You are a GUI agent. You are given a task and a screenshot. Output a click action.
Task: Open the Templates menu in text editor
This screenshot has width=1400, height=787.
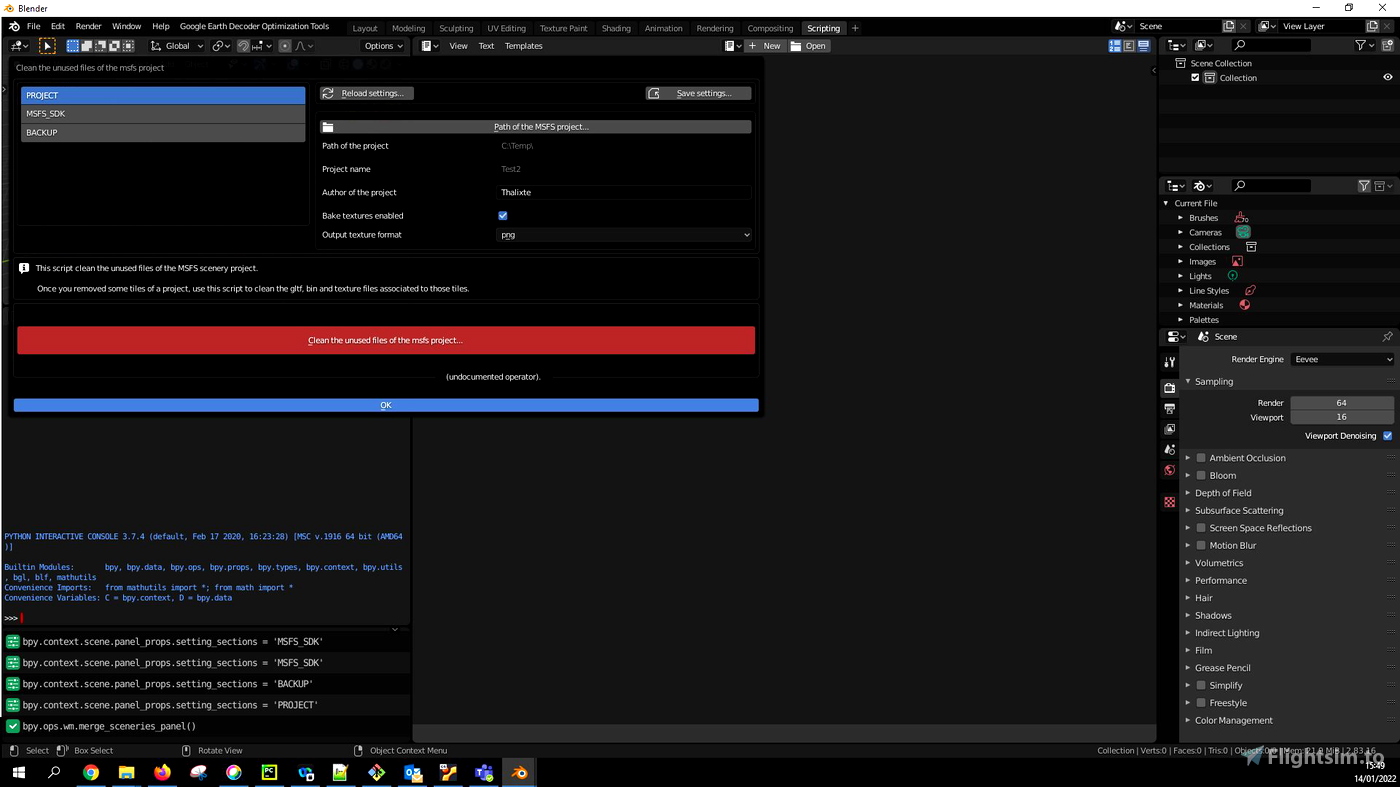(x=523, y=46)
